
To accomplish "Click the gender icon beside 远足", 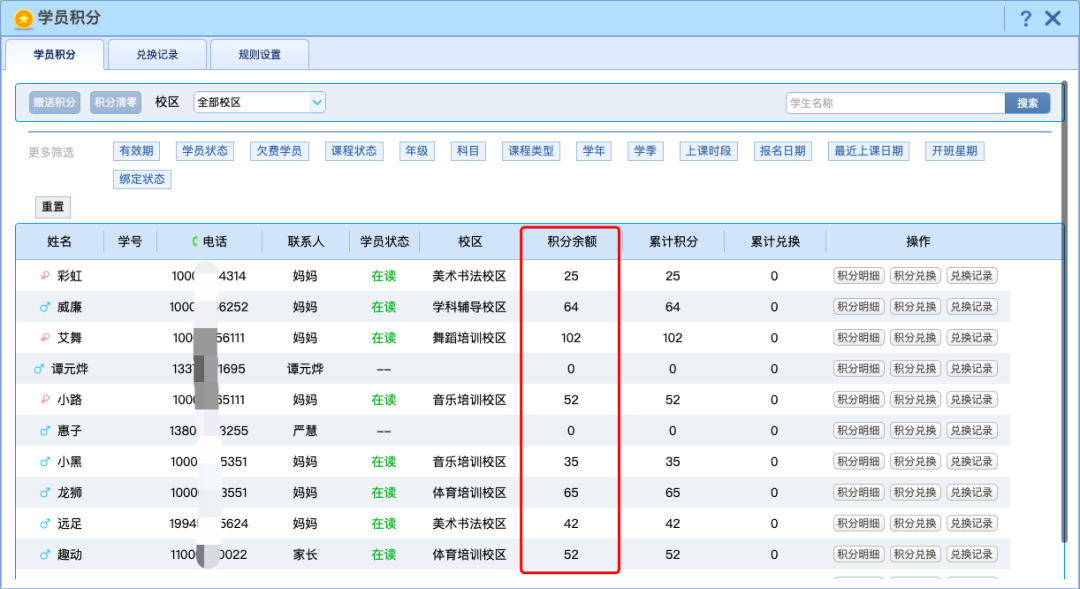I will pos(45,524).
